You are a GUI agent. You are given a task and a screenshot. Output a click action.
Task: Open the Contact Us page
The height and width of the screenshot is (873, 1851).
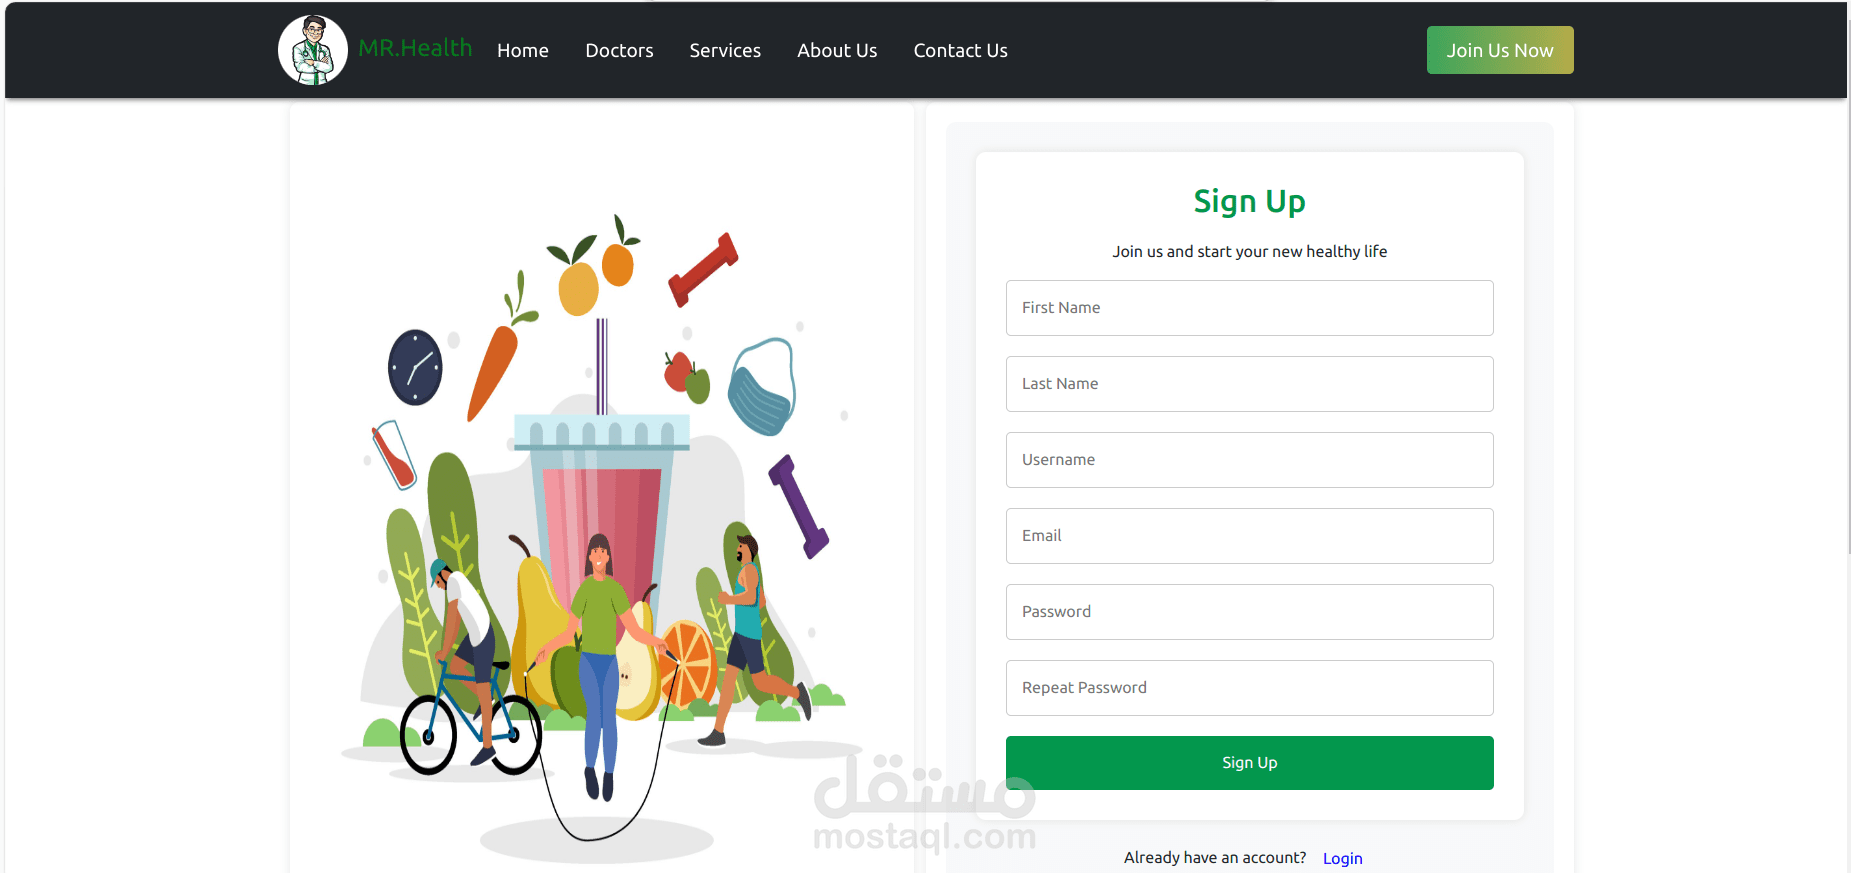click(960, 50)
